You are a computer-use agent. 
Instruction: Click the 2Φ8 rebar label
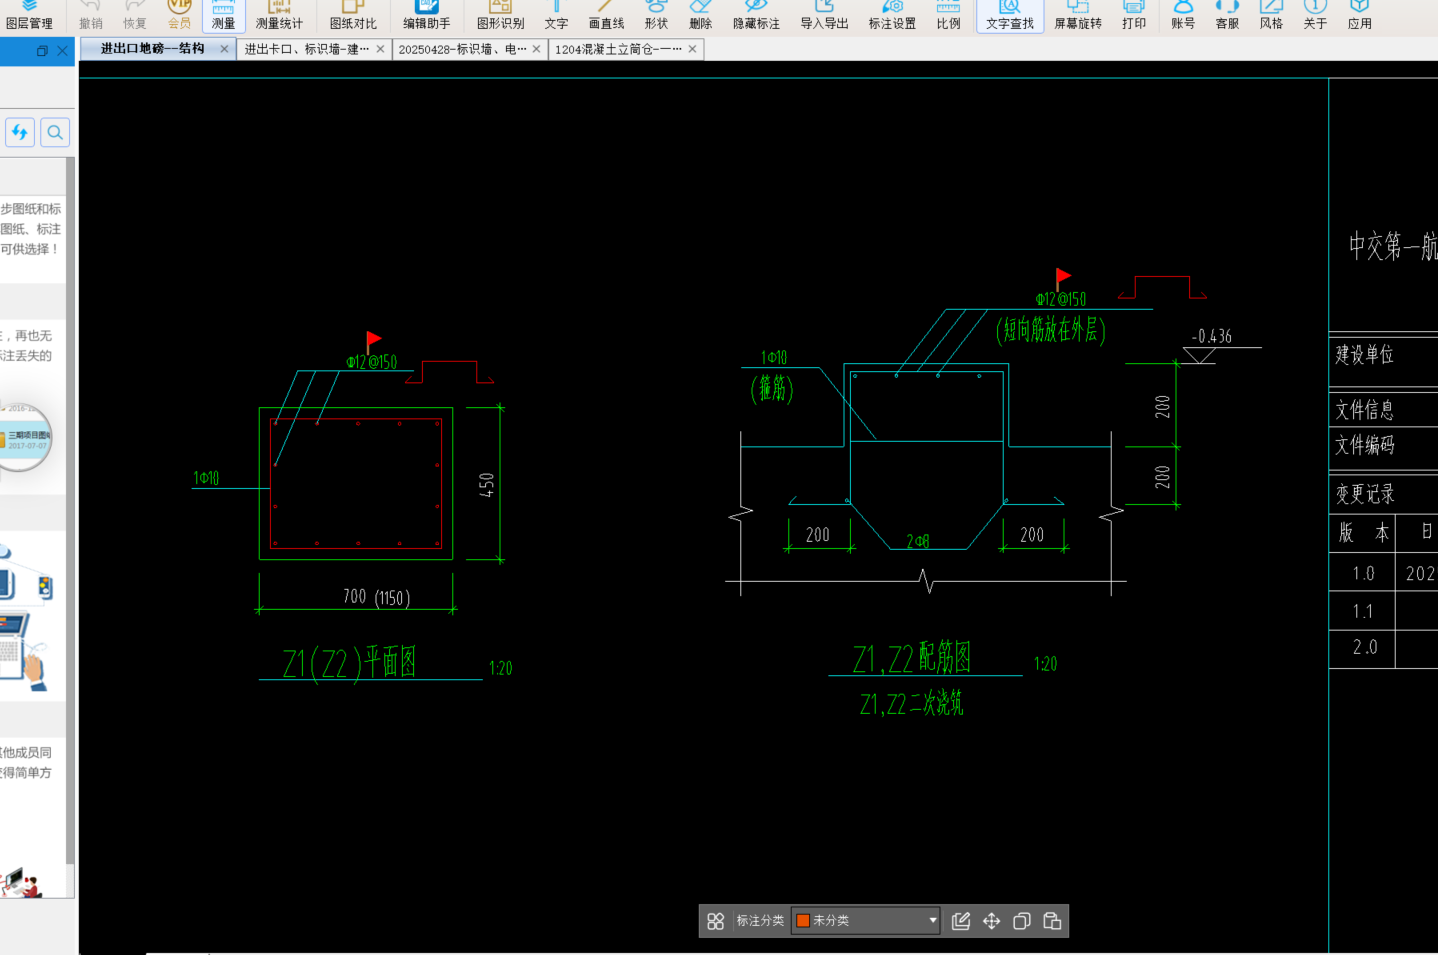click(x=918, y=541)
